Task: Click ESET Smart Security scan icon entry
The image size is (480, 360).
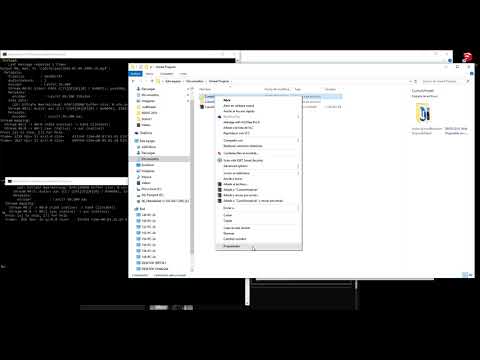Action: click(220, 160)
